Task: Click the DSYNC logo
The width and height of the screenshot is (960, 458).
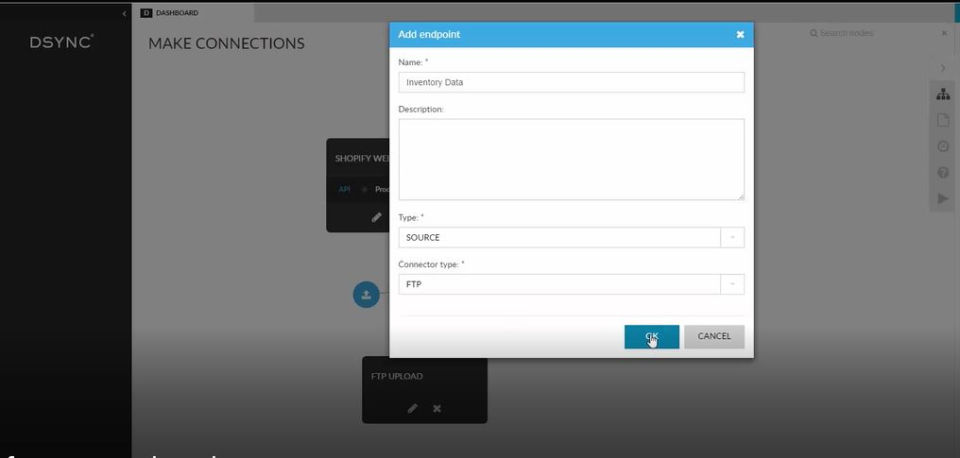Action: [61, 42]
